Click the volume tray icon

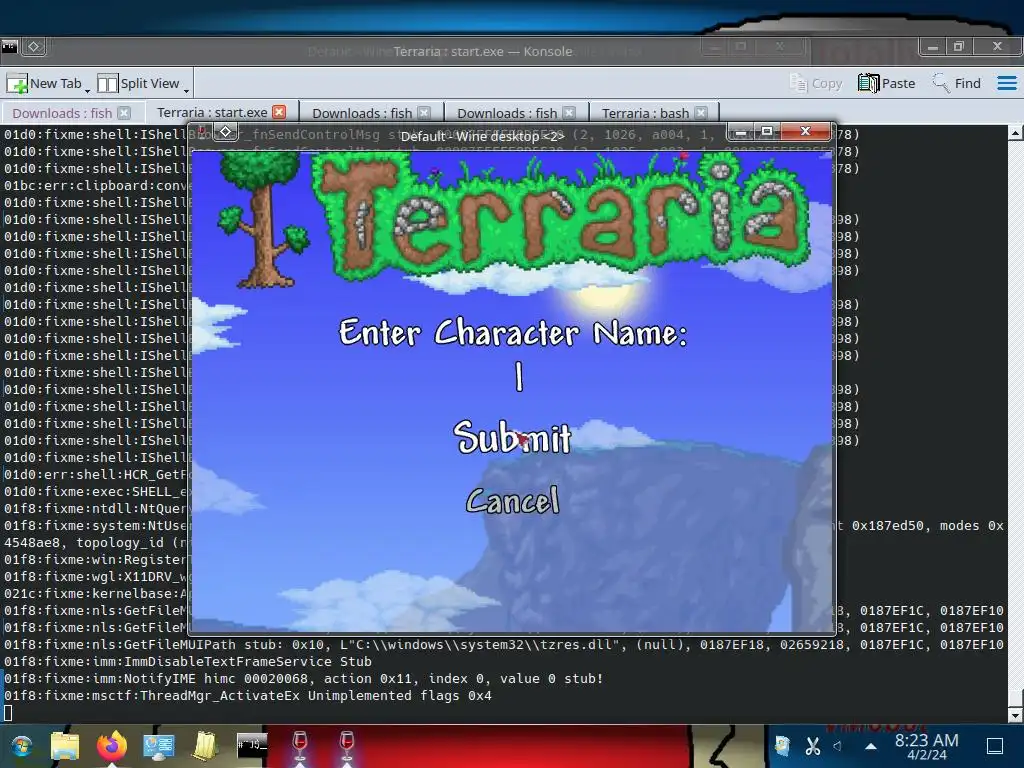point(837,746)
